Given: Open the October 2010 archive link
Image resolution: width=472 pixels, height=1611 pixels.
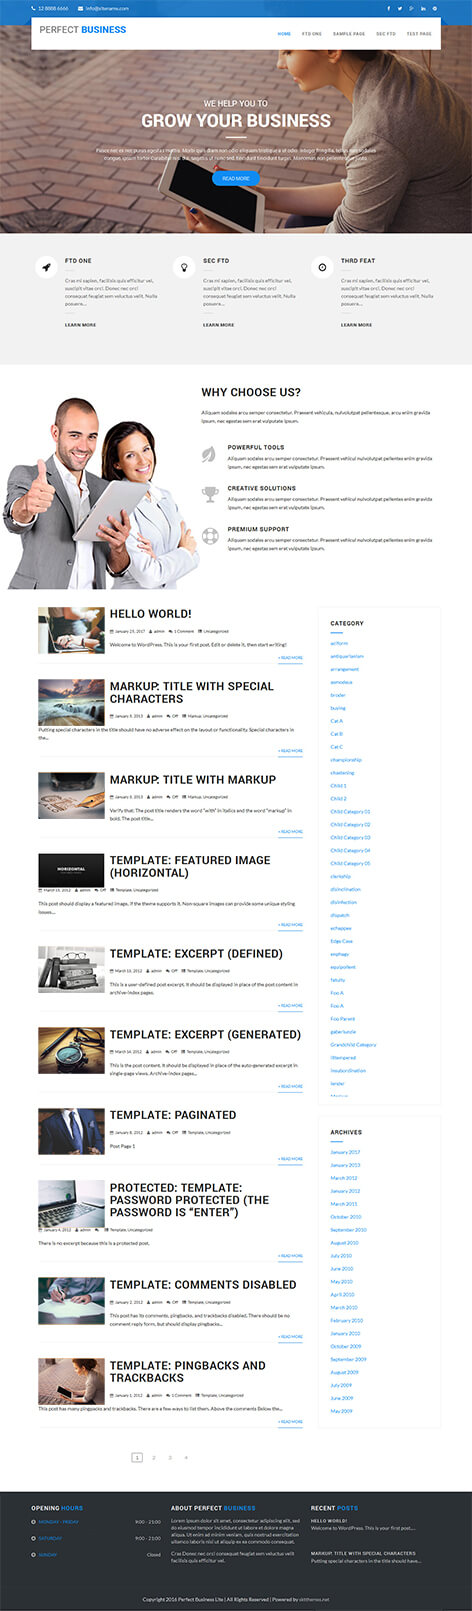Looking at the screenshot, I should 346,1217.
